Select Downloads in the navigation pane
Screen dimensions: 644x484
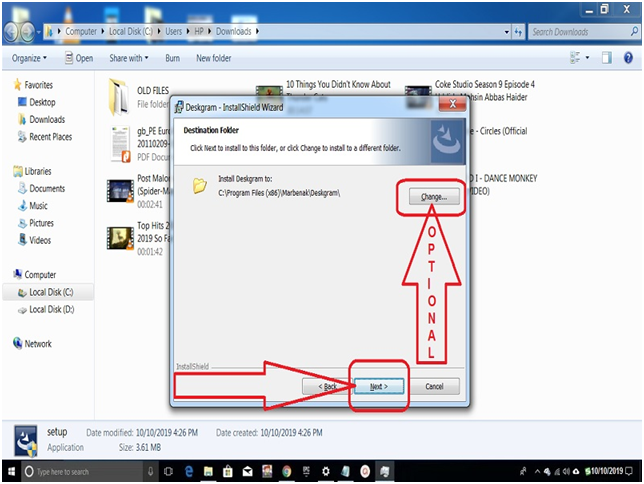point(41,120)
